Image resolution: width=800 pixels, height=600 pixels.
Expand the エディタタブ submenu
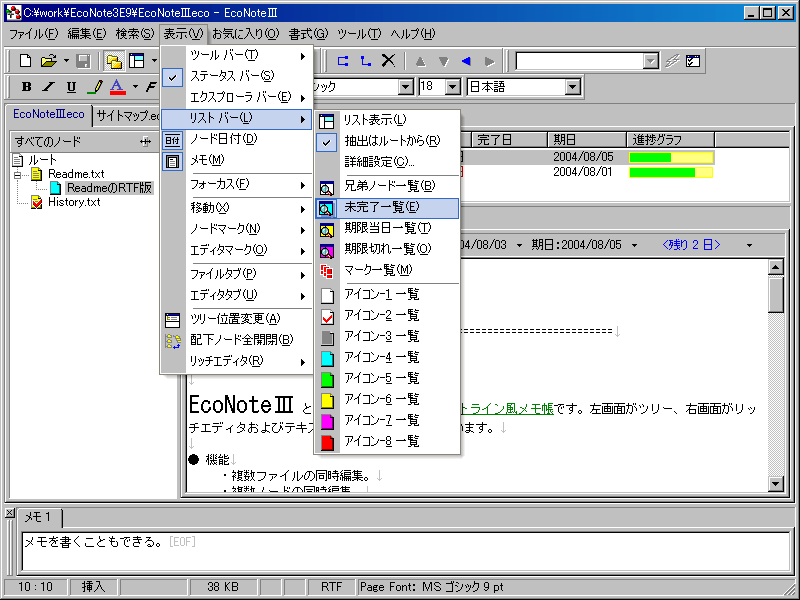pyautogui.click(x=237, y=295)
